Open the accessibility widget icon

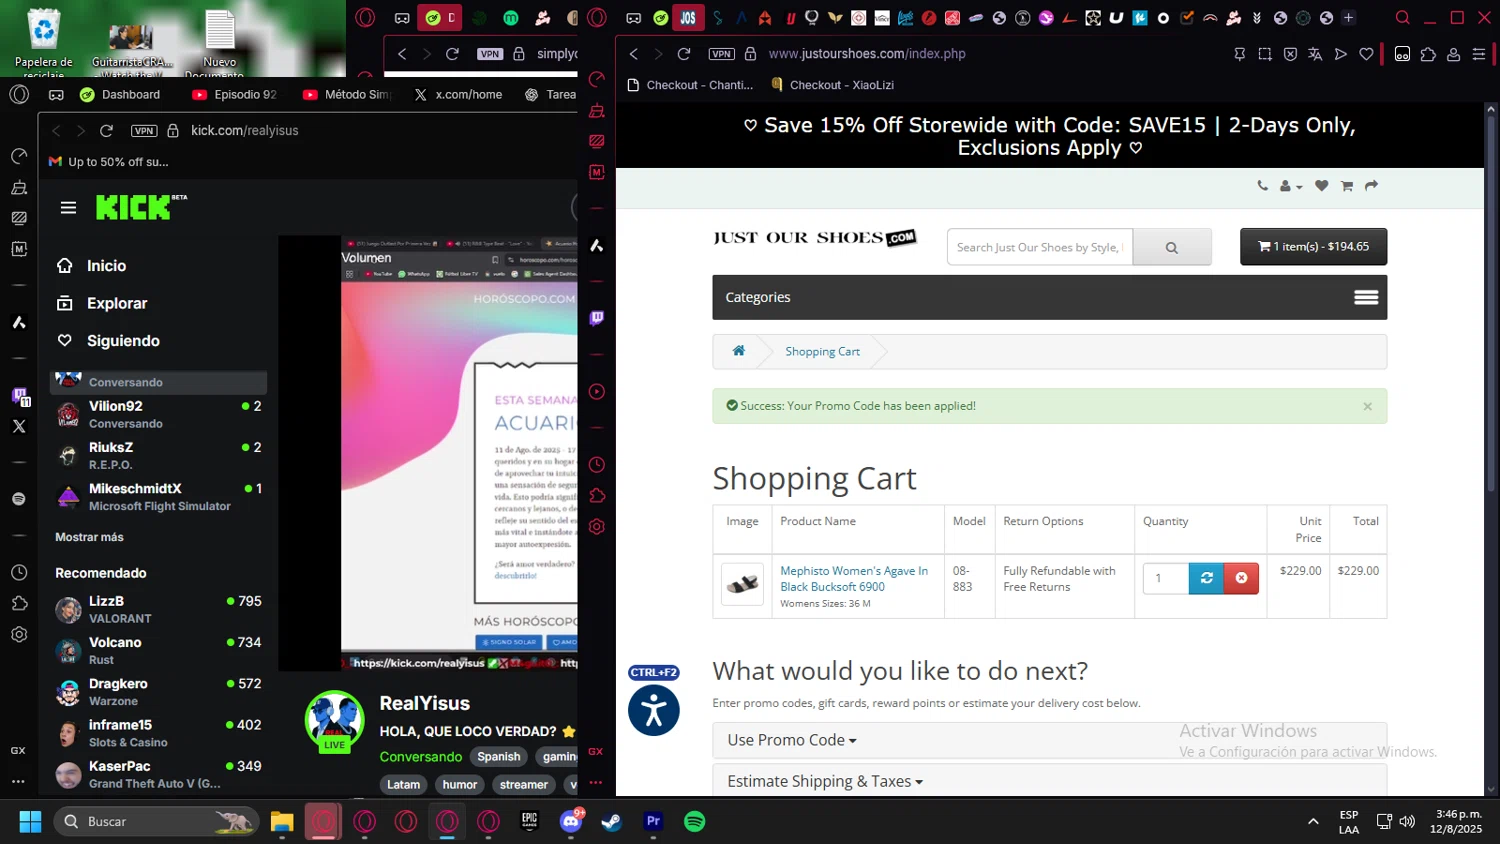pyautogui.click(x=654, y=710)
